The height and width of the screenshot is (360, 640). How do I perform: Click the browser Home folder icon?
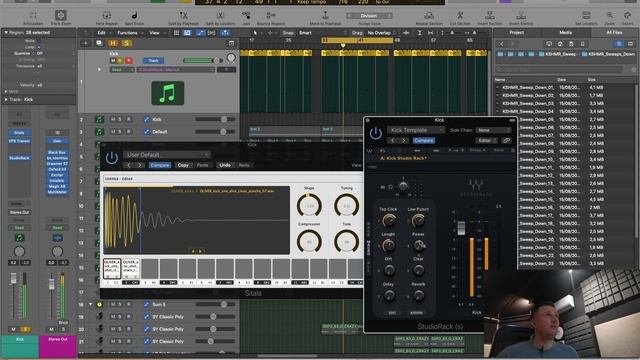coord(560,44)
